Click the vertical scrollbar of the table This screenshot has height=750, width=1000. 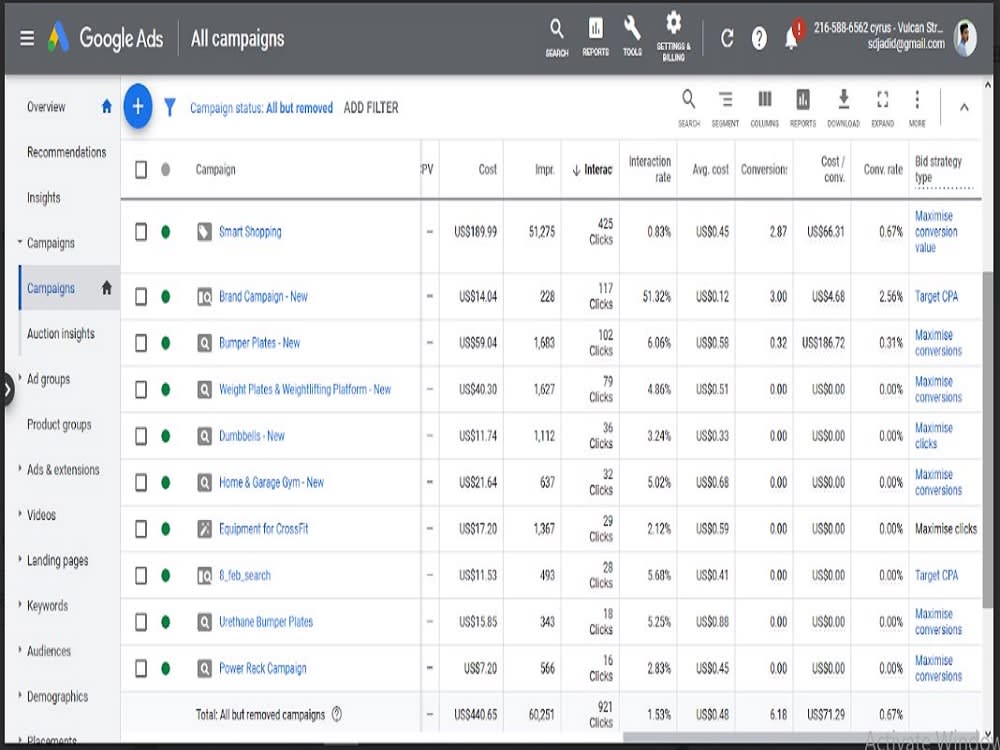tap(987, 440)
